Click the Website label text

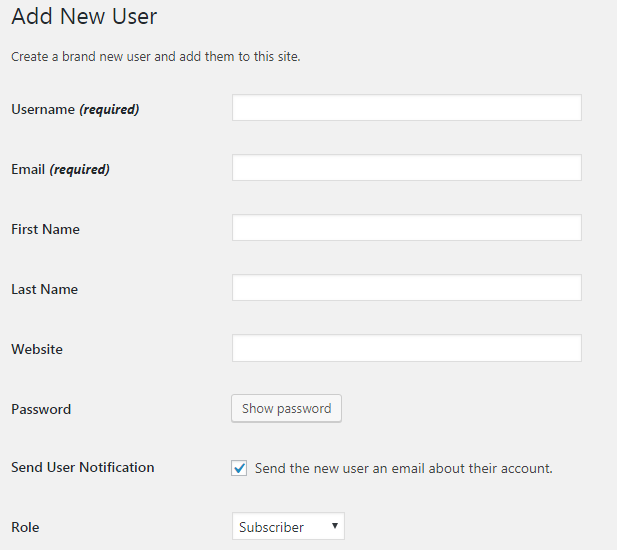pos(37,349)
